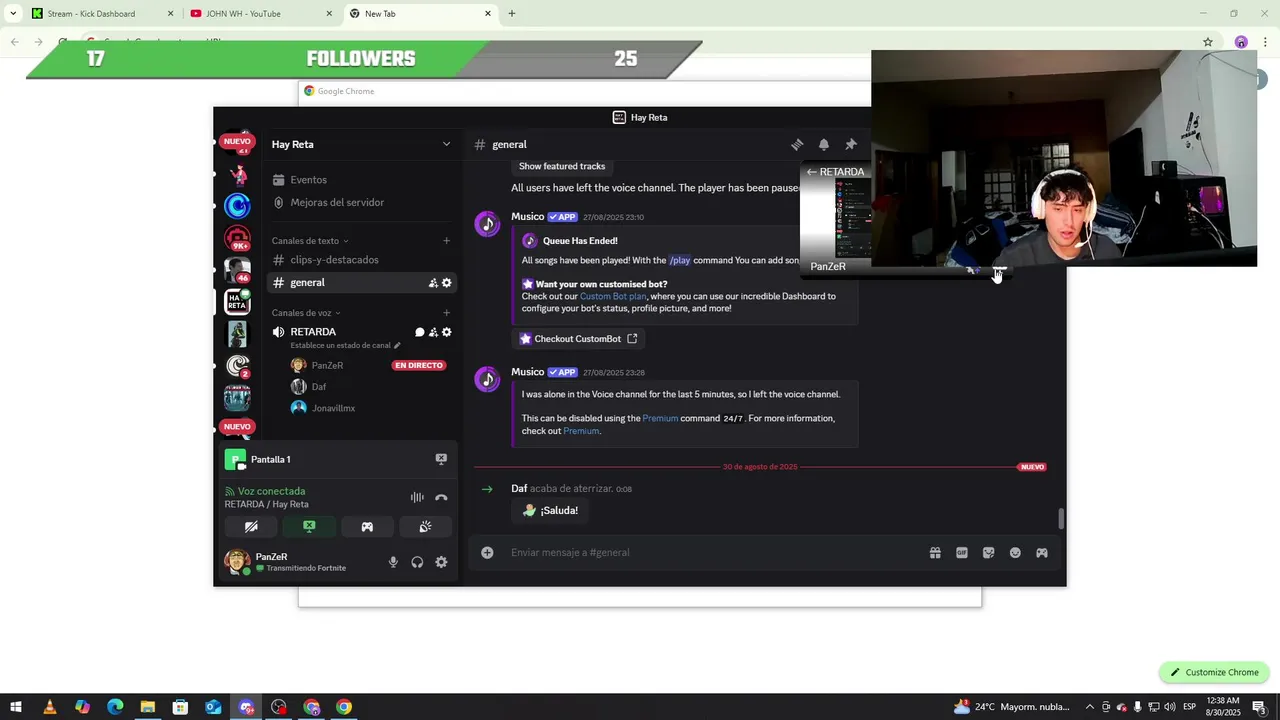1280x720 pixels.
Task: Switch to Stream - Kick Dashboard tab
Action: pyautogui.click(x=103, y=13)
